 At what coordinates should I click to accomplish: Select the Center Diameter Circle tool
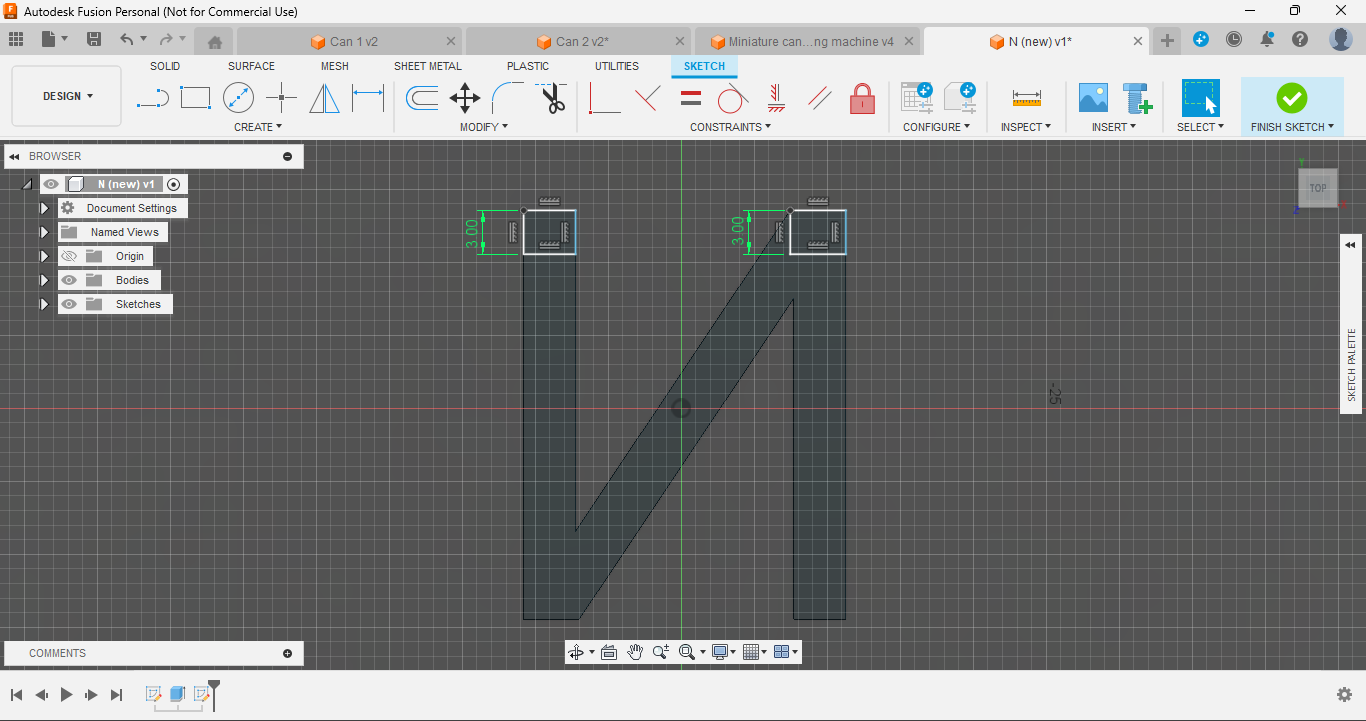pyautogui.click(x=238, y=98)
